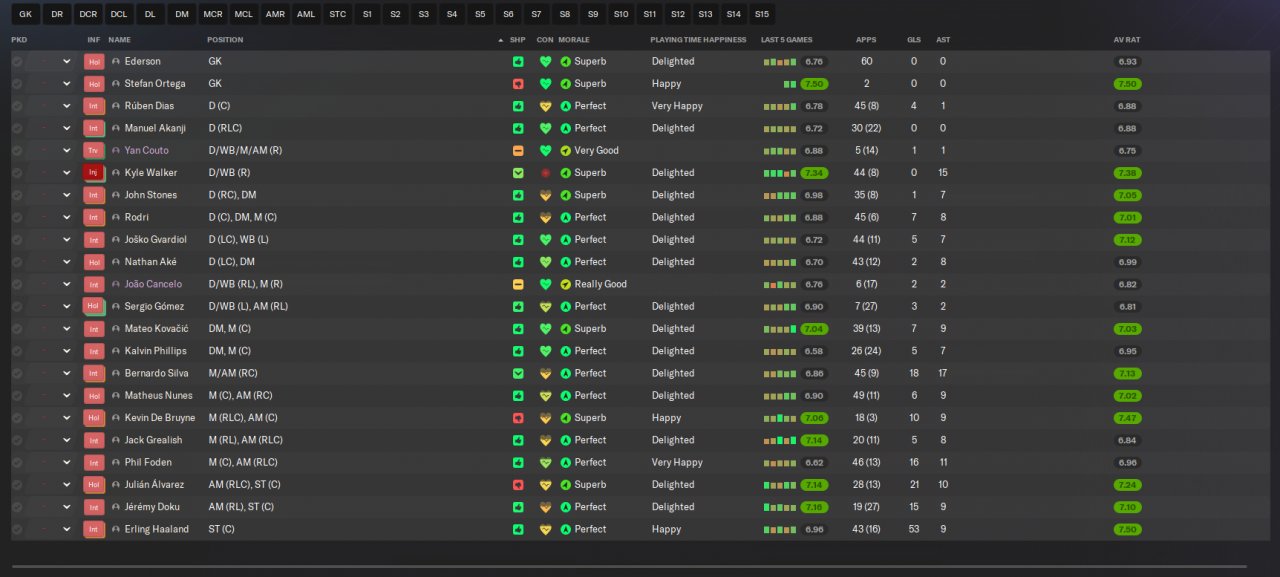This screenshot has height=577, width=1280.
Task: Click Jérémy Doku's last 5 games form bars
Action: point(780,507)
